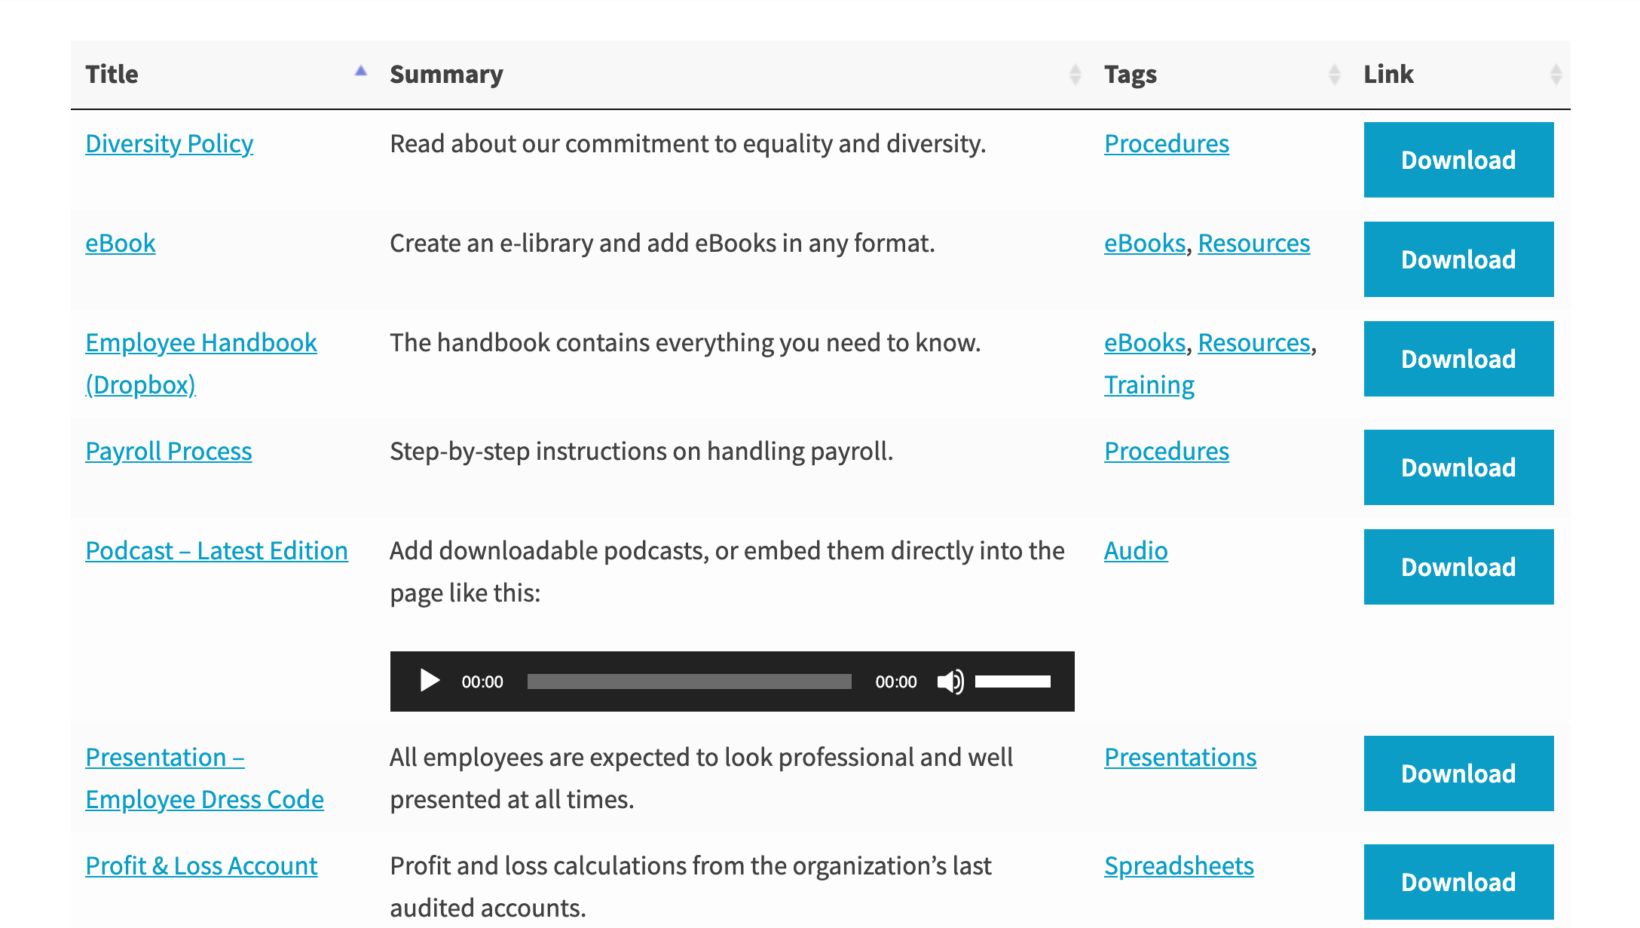
Task: Open the Payroll Process document
Action: click(x=168, y=451)
